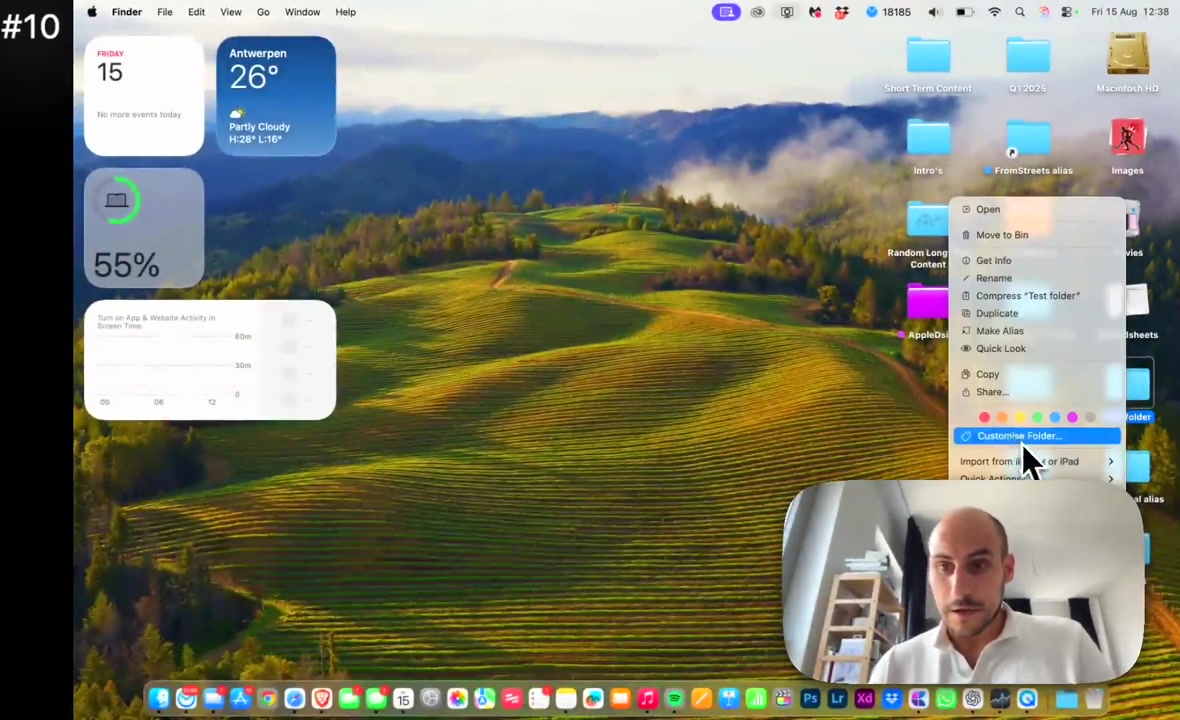Image resolution: width=1180 pixels, height=720 pixels.
Task: Open Spotify from the Dock
Action: pyautogui.click(x=674, y=699)
